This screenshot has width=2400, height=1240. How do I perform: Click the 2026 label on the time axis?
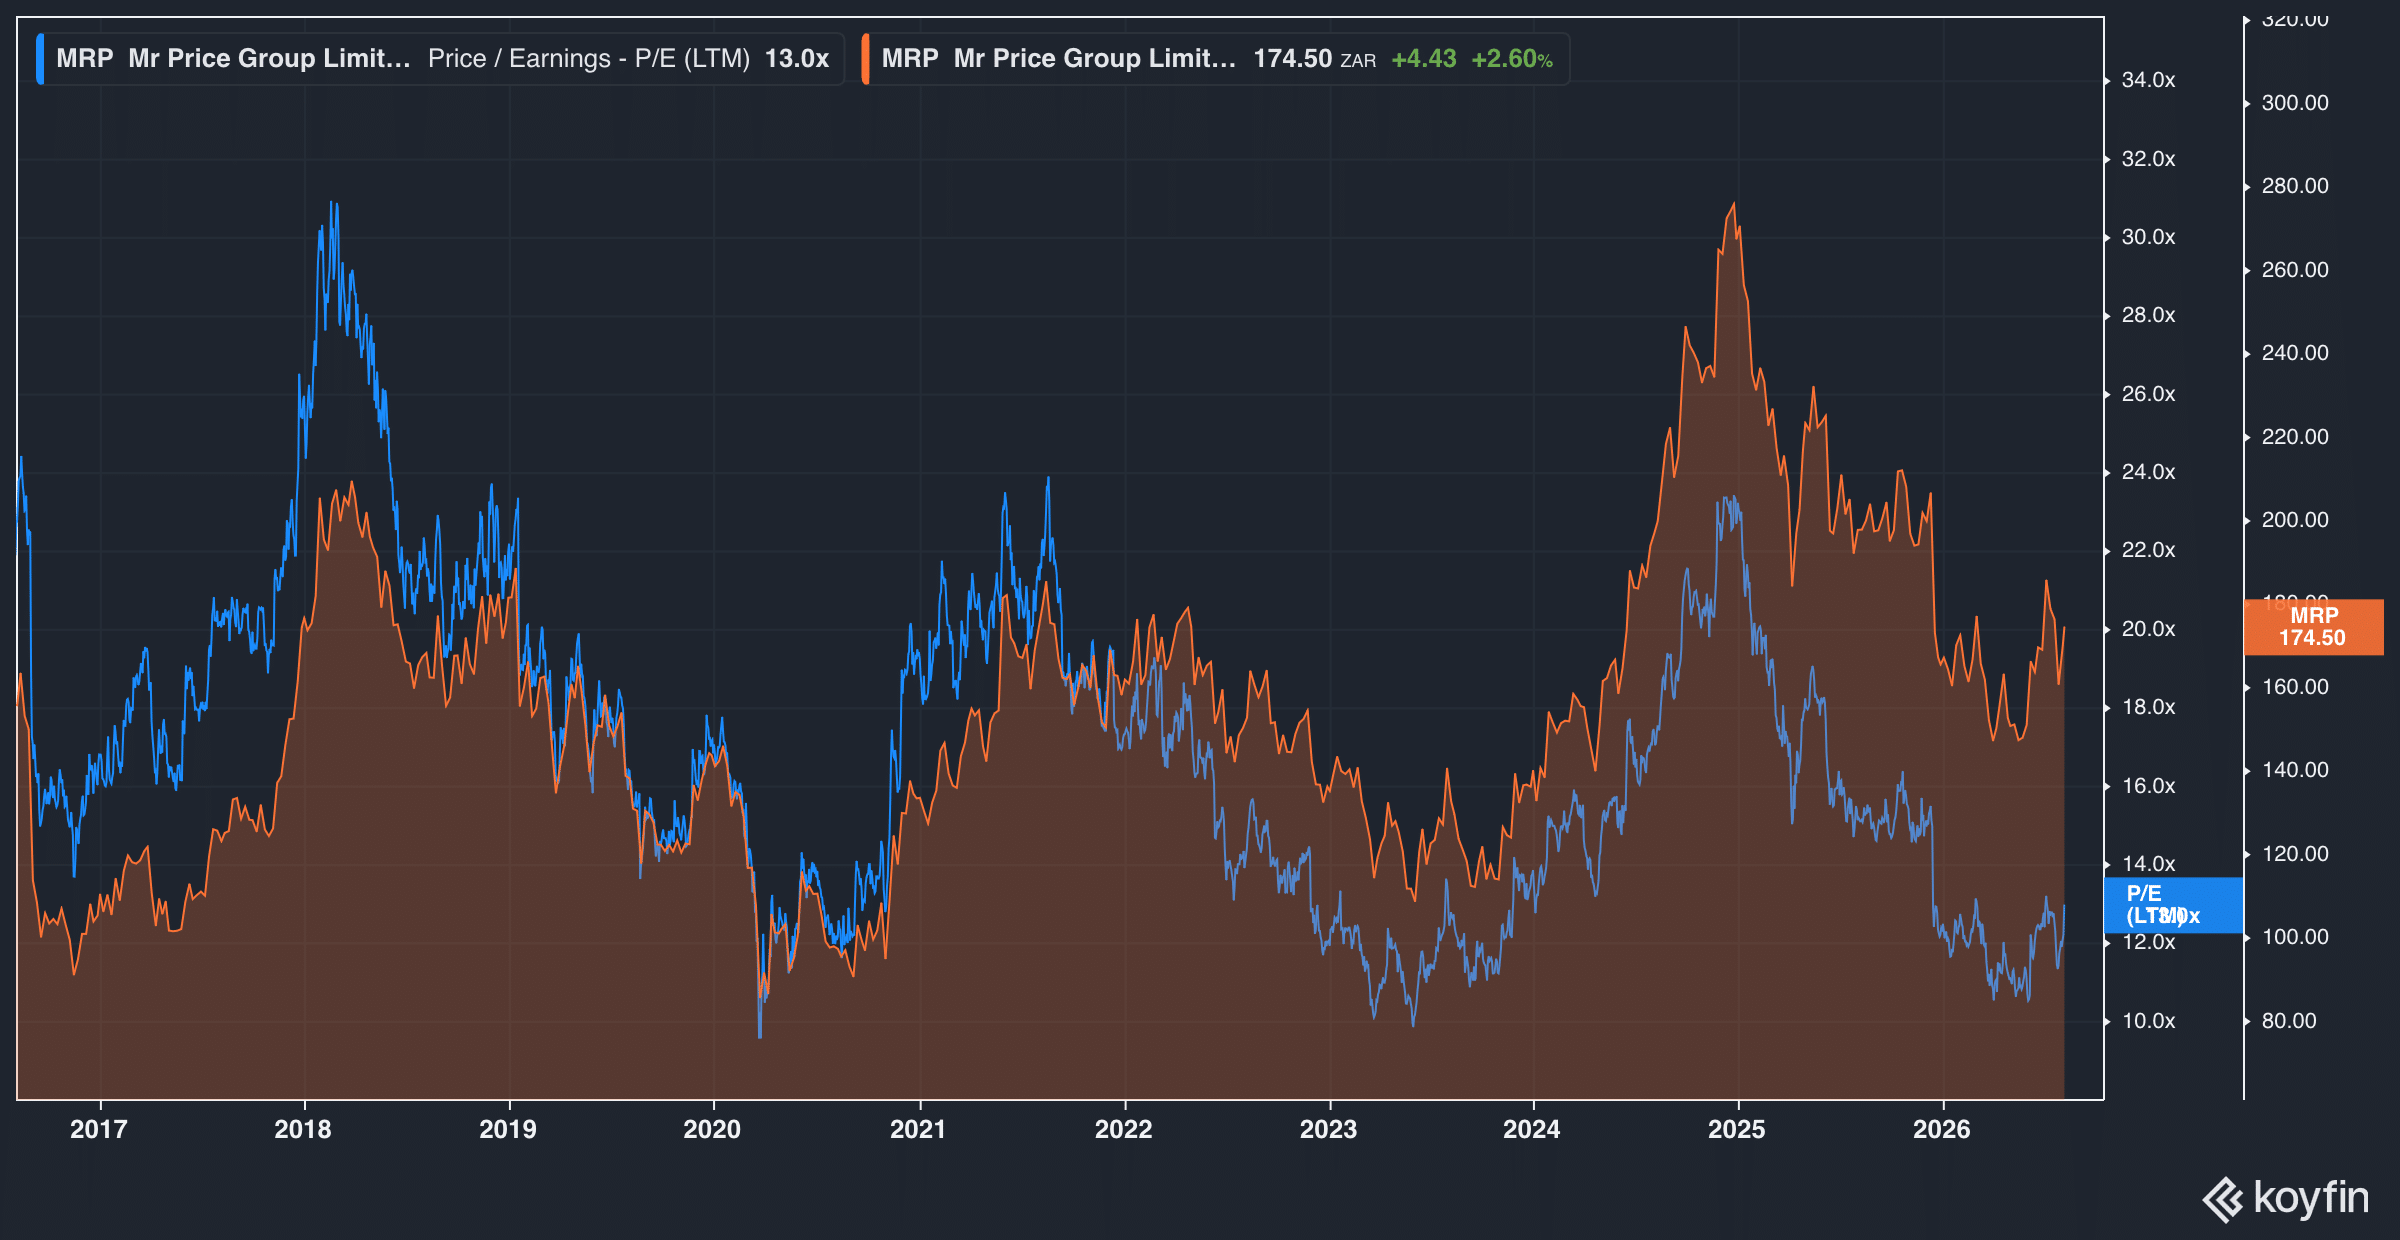click(x=1942, y=1130)
